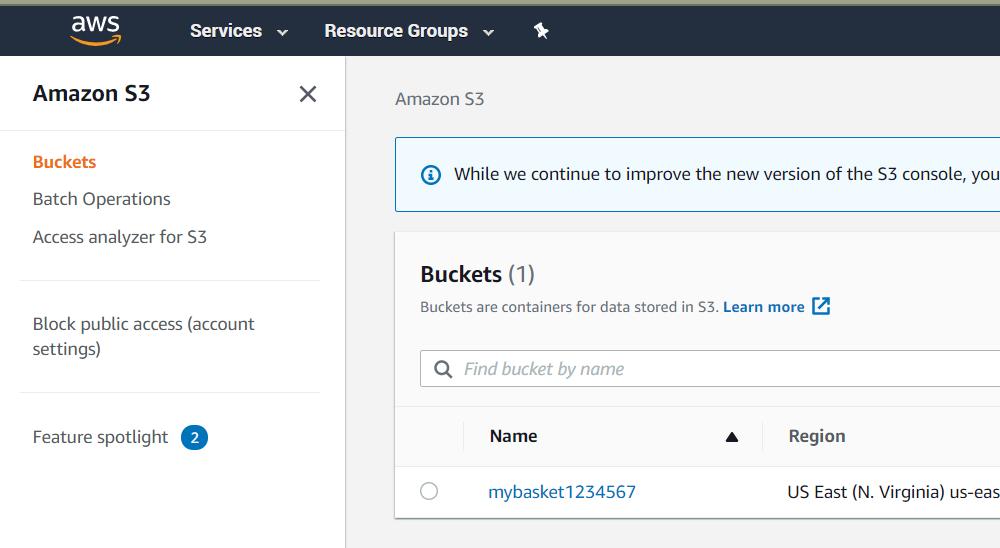Select Buckets in the sidebar
This screenshot has width=1000, height=548.
[64, 162]
